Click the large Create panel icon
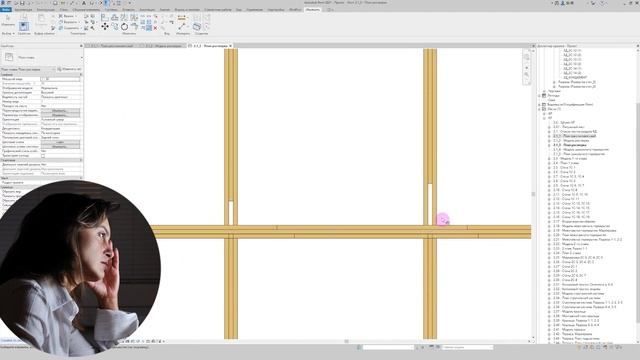Screen dimensions: 640x360 point(197,27)
